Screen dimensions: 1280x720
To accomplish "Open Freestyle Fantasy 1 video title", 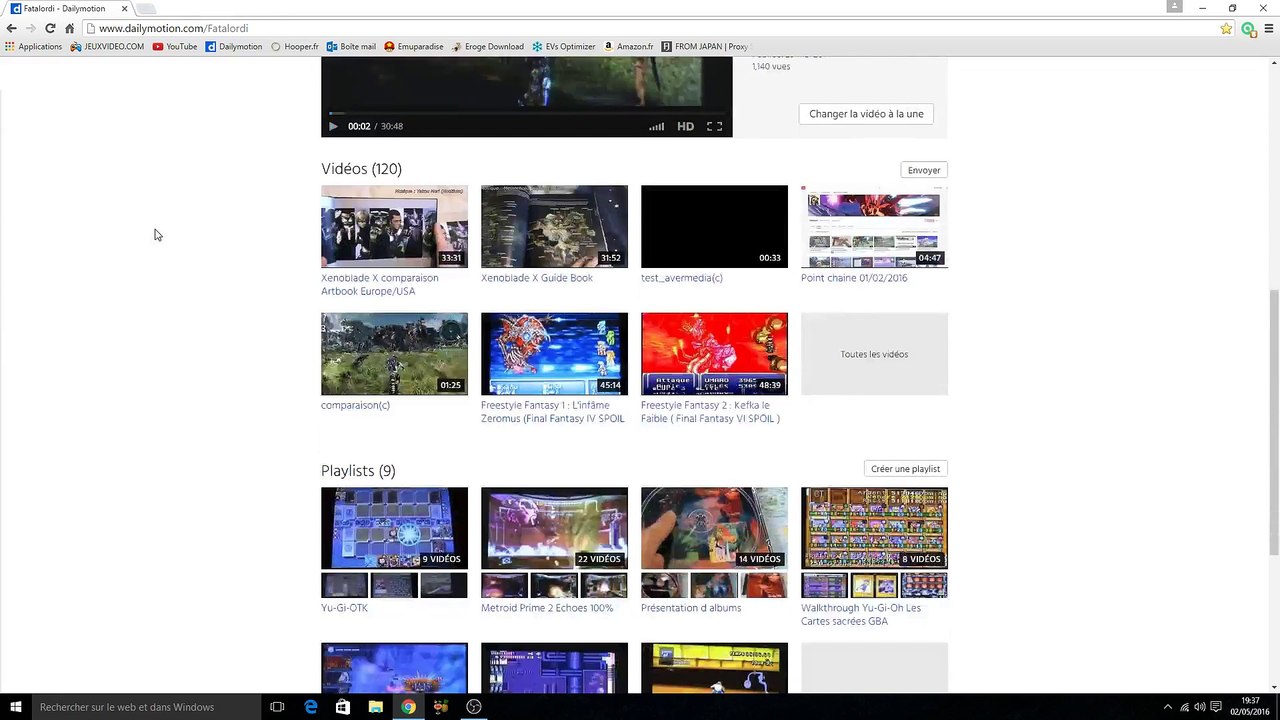I will (x=553, y=412).
